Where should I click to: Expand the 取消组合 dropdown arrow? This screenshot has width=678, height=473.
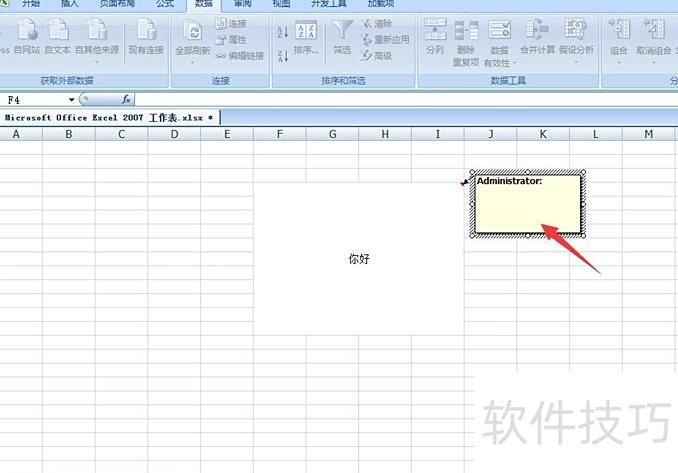point(653,62)
